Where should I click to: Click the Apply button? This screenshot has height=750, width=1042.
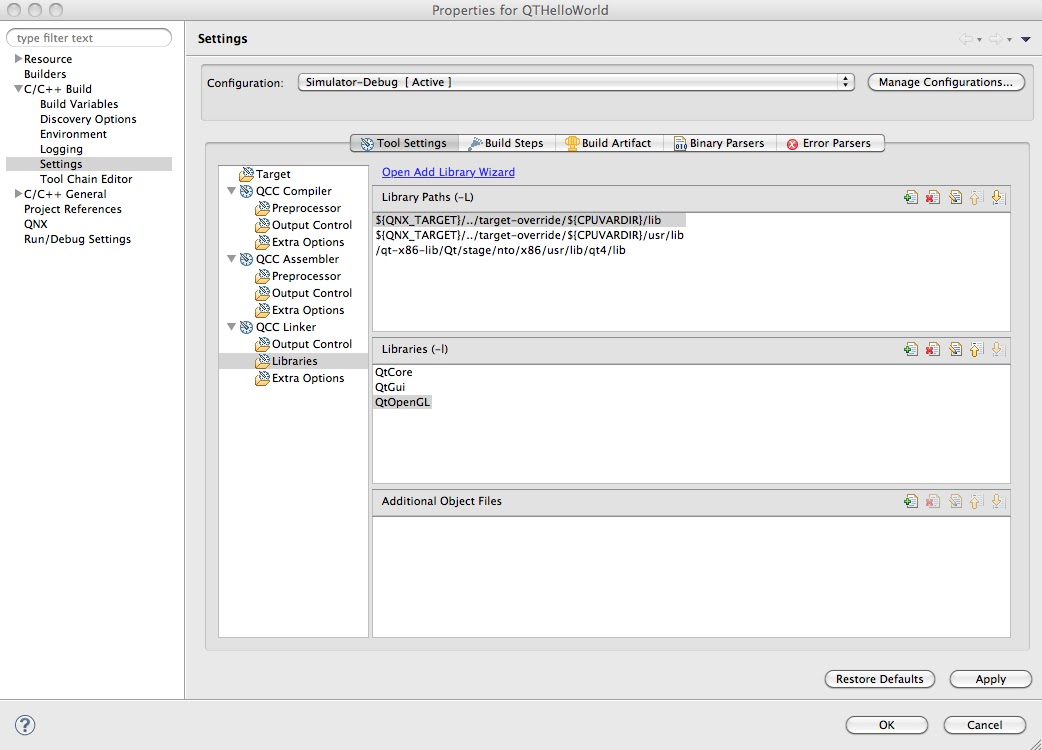[990, 679]
